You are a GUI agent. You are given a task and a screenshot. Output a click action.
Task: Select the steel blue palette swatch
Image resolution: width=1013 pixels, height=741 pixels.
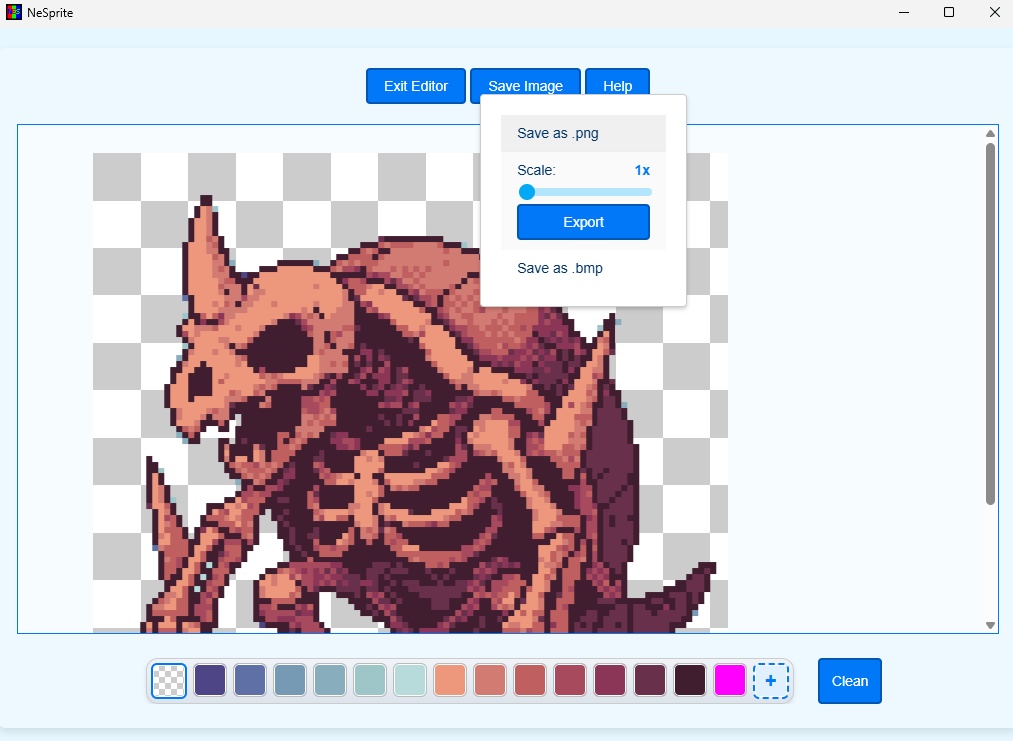click(290, 681)
